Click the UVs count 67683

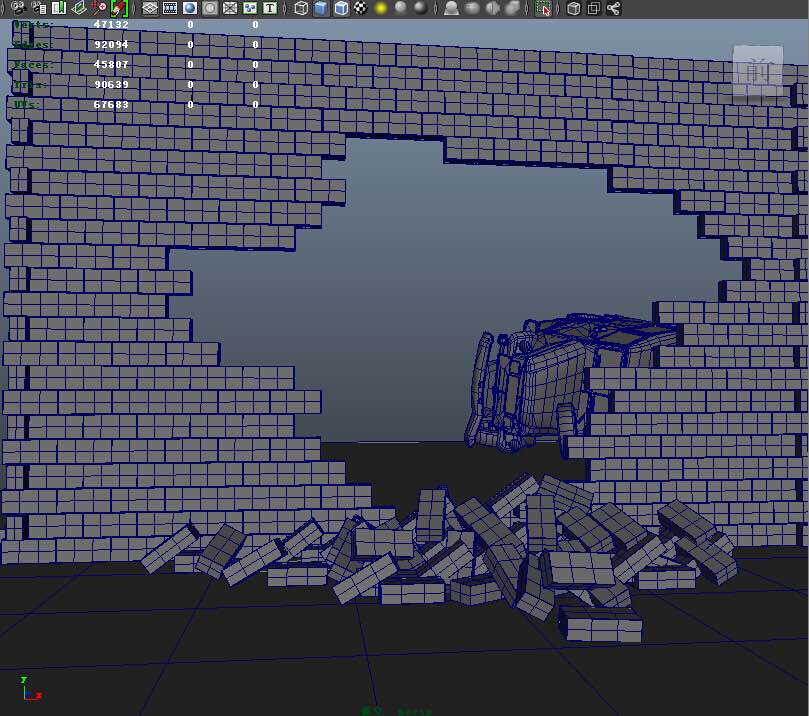coord(111,104)
